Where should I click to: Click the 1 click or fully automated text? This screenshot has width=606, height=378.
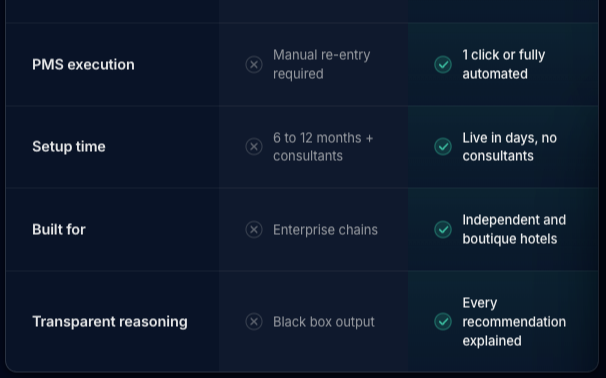point(504,64)
